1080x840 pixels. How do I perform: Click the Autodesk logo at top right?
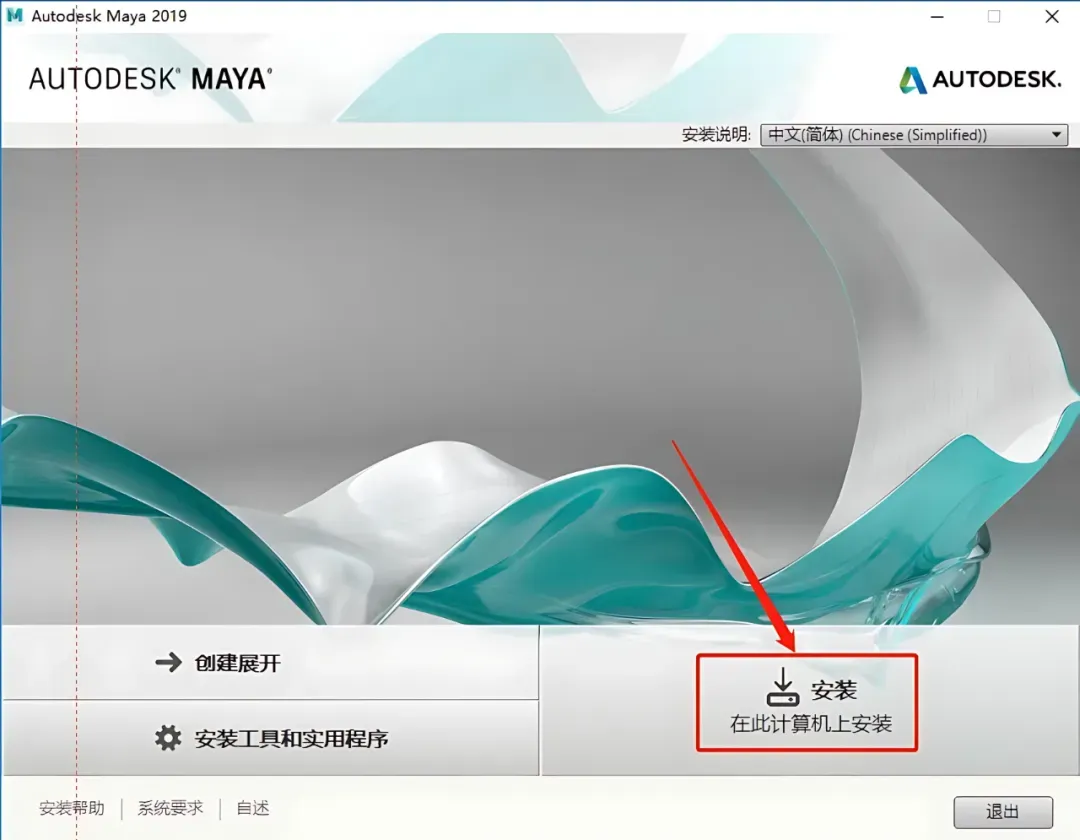point(980,80)
